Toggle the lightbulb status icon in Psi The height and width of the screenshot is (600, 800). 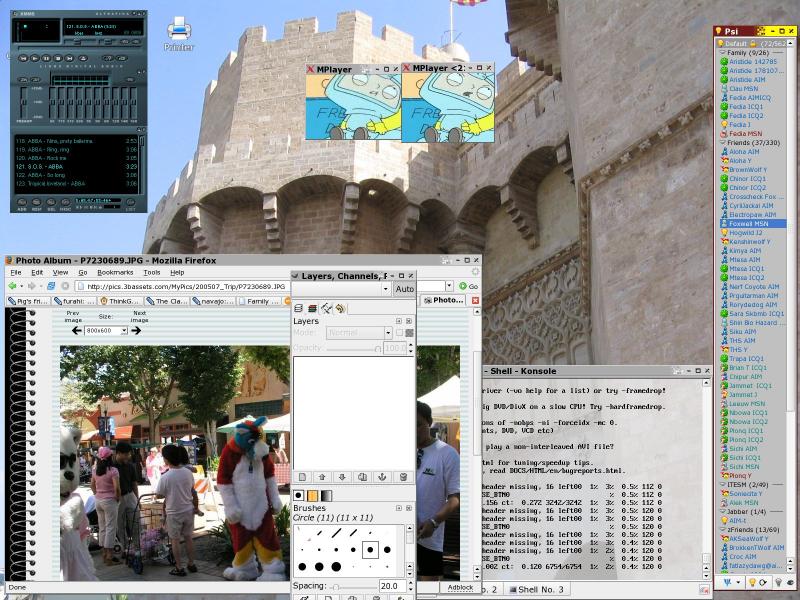(x=753, y=582)
